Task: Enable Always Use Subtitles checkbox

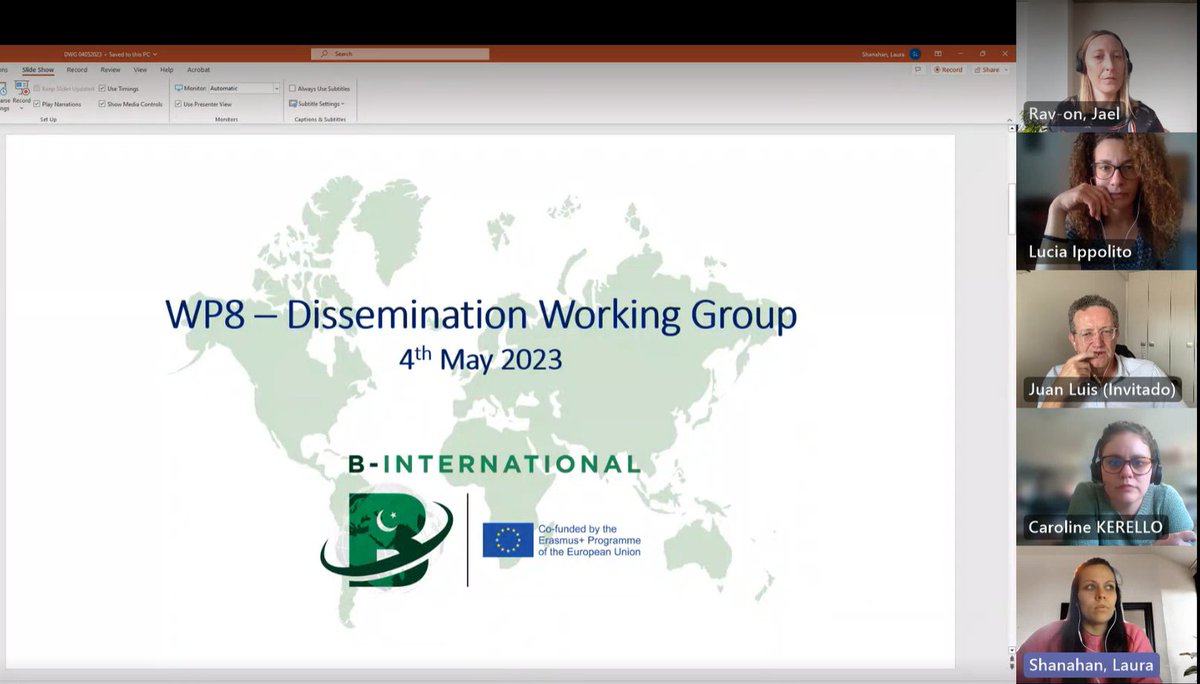Action: pos(292,88)
